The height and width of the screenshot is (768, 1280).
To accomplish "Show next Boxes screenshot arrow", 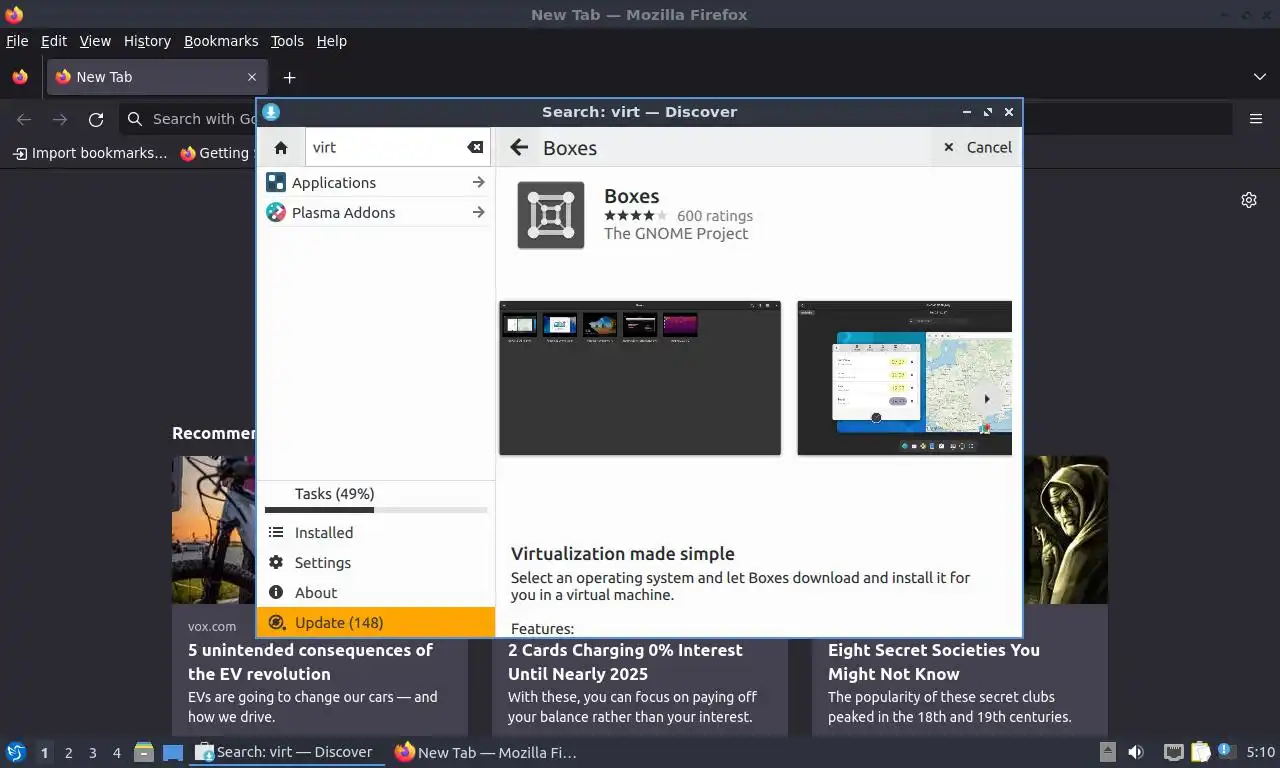I will [x=987, y=398].
